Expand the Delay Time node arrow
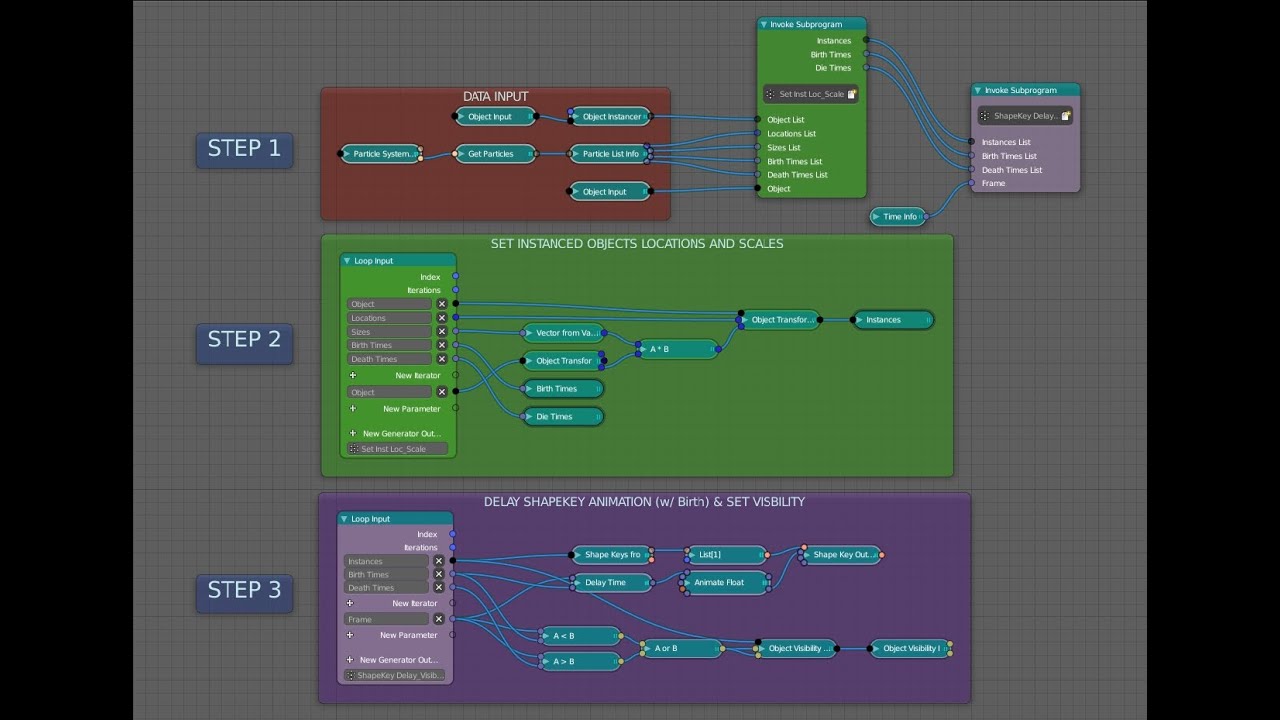The image size is (1280, 720). [x=578, y=582]
